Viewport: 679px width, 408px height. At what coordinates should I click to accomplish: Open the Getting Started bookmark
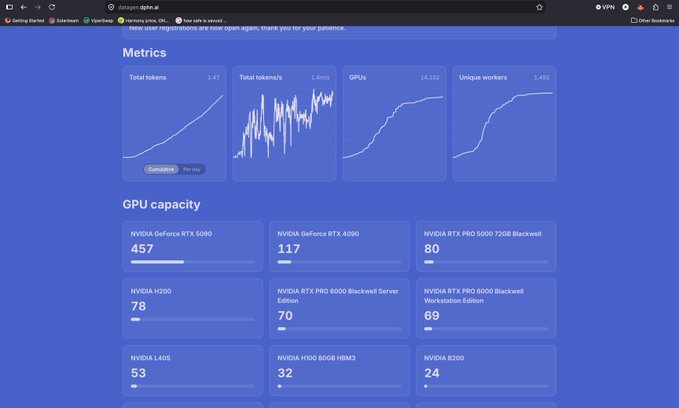coord(24,20)
